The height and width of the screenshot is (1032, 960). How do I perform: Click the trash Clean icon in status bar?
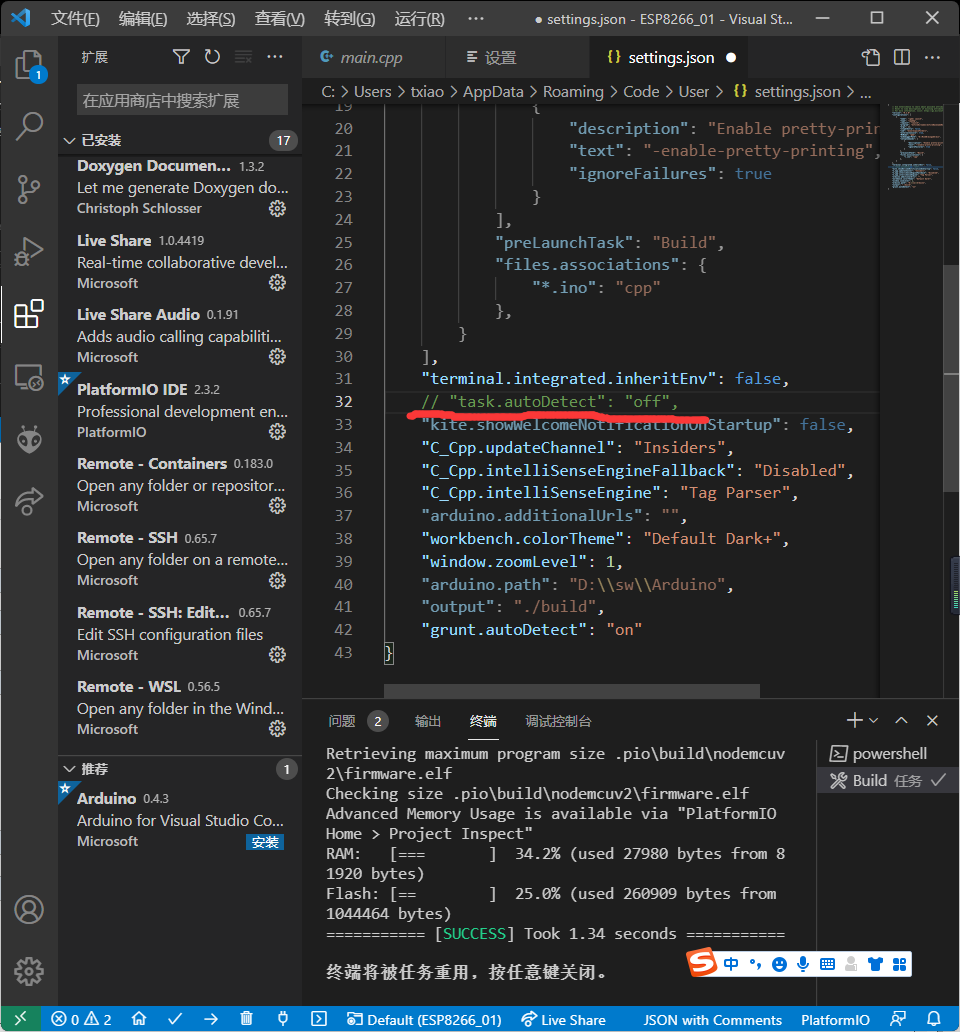[247, 1019]
